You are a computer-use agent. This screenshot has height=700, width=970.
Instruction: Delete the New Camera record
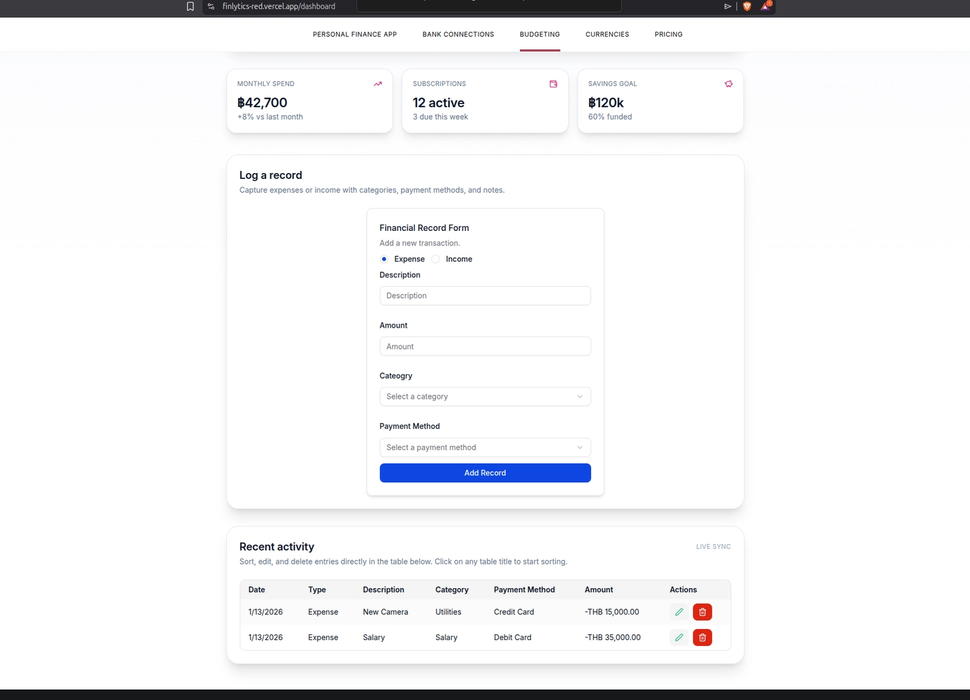click(x=702, y=612)
